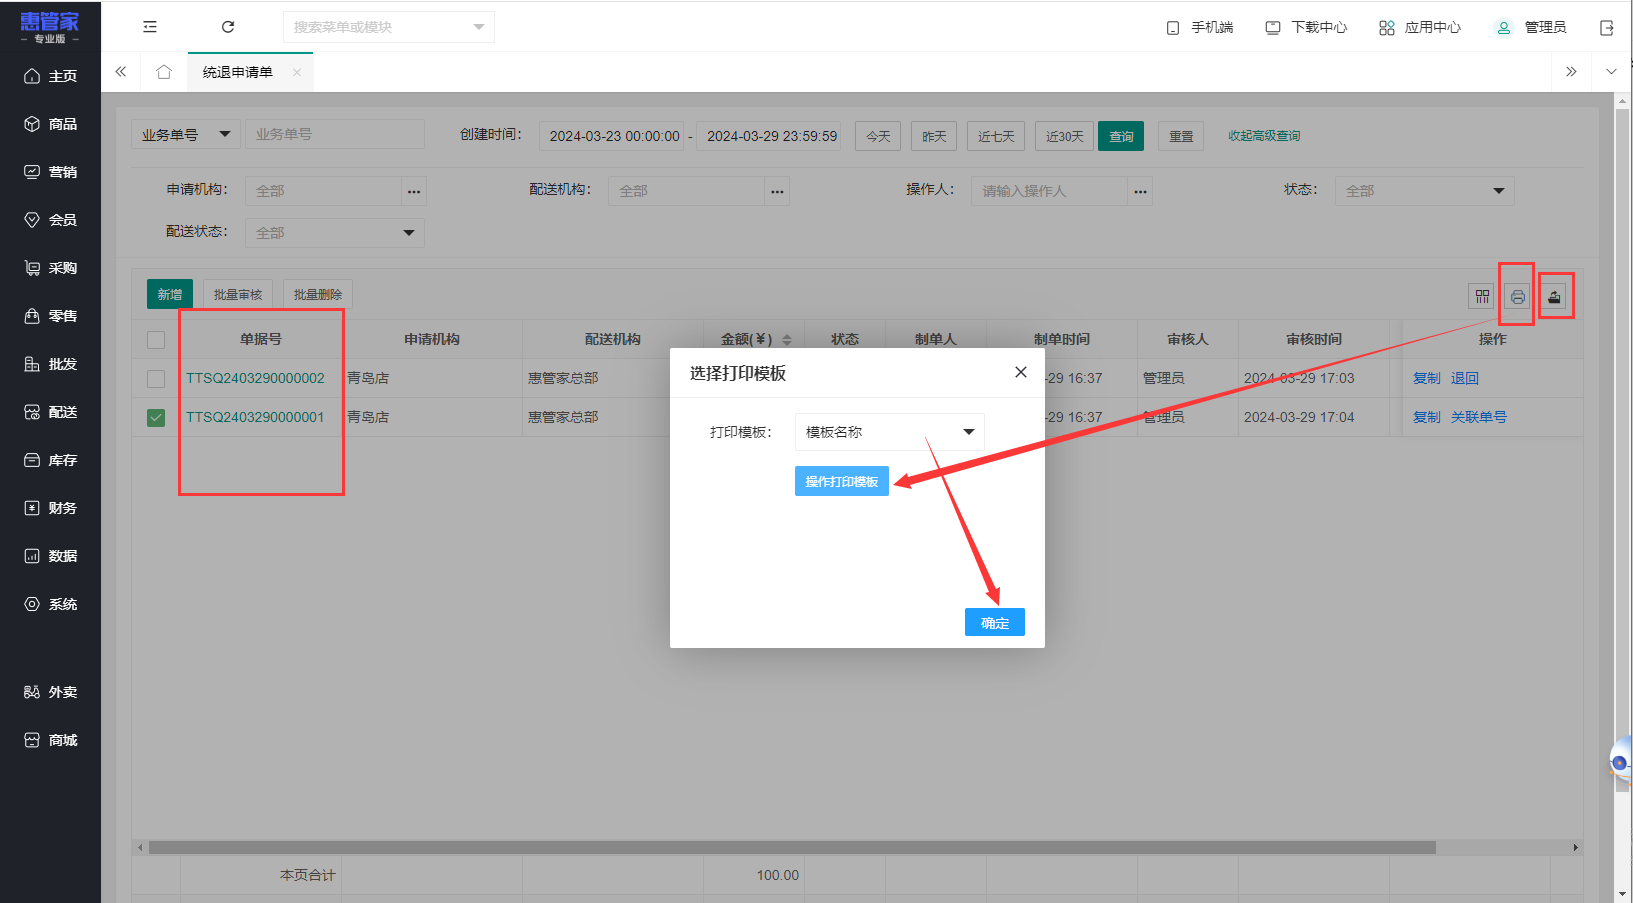
Task: Open 系统 in the sidebar
Action: point(50,604)
